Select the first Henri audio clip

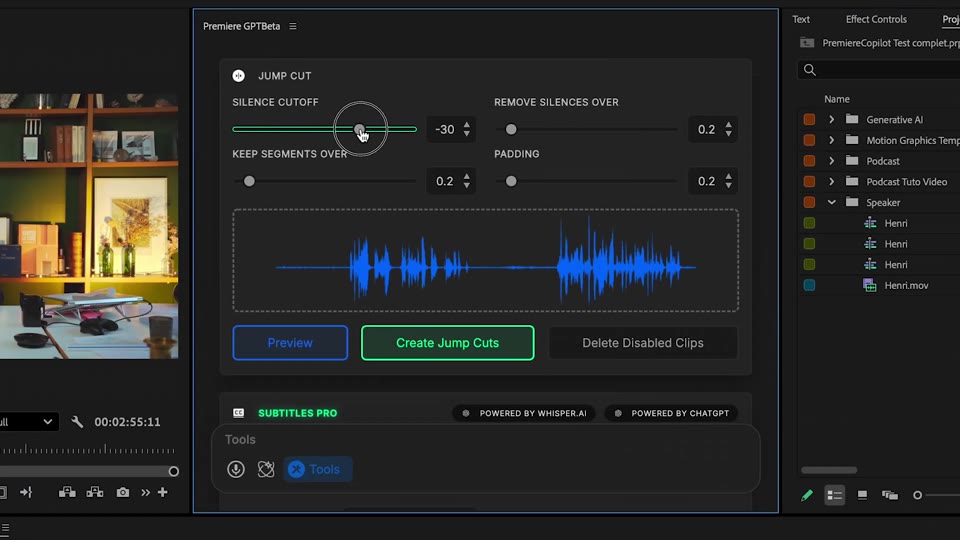click(895, 223)
